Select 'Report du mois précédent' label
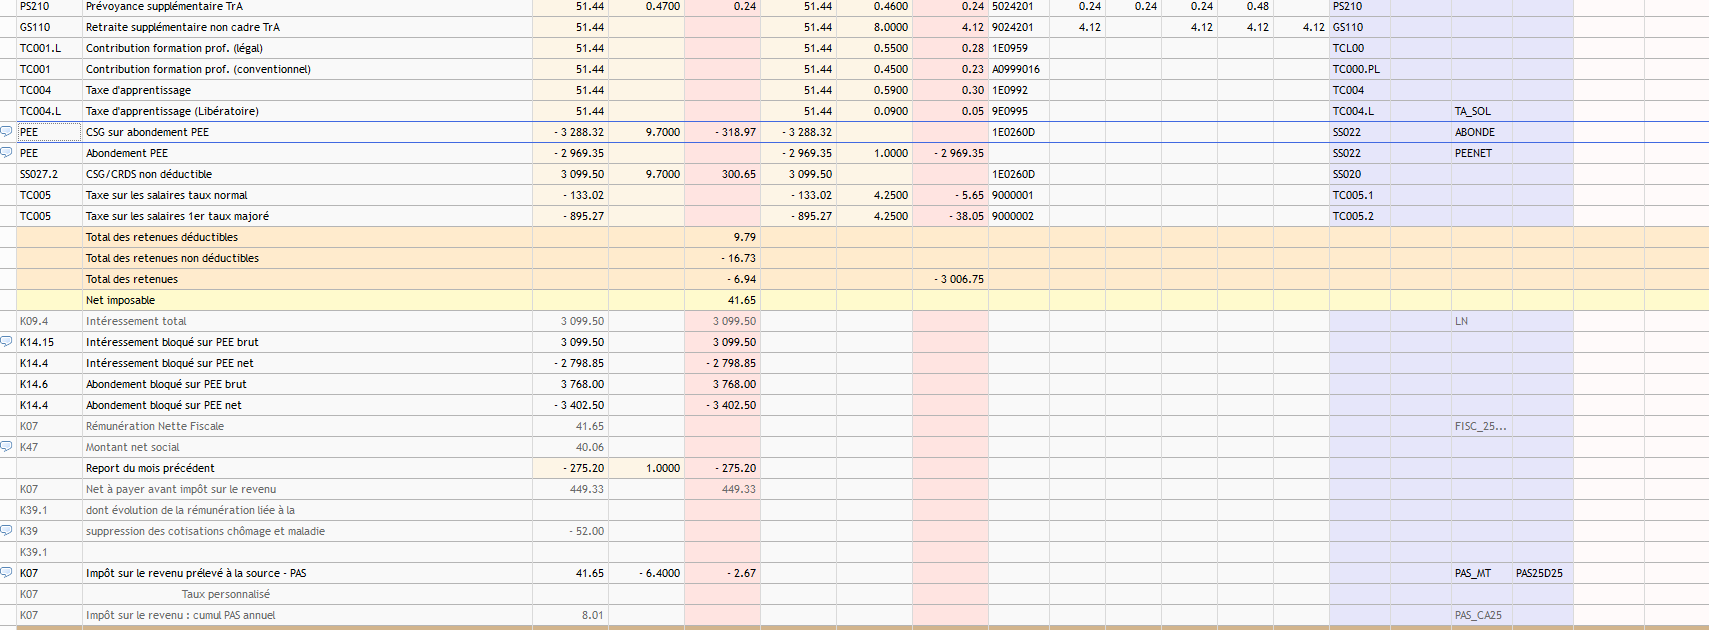Image resolution: width=1709 pixels, height=630 pixels. click(x=150, y=468)
